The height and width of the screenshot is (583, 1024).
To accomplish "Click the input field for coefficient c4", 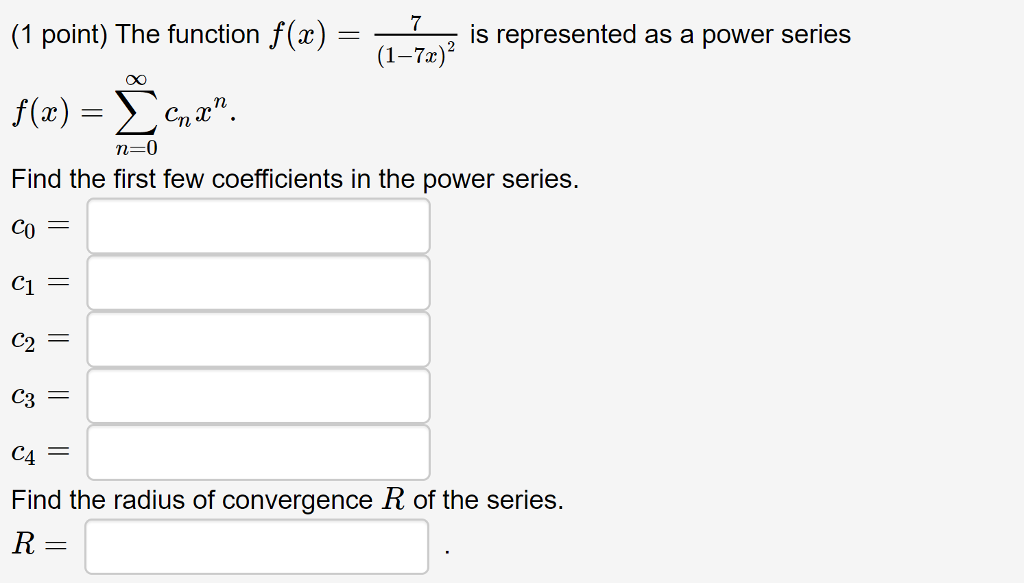I will (258, 450).
